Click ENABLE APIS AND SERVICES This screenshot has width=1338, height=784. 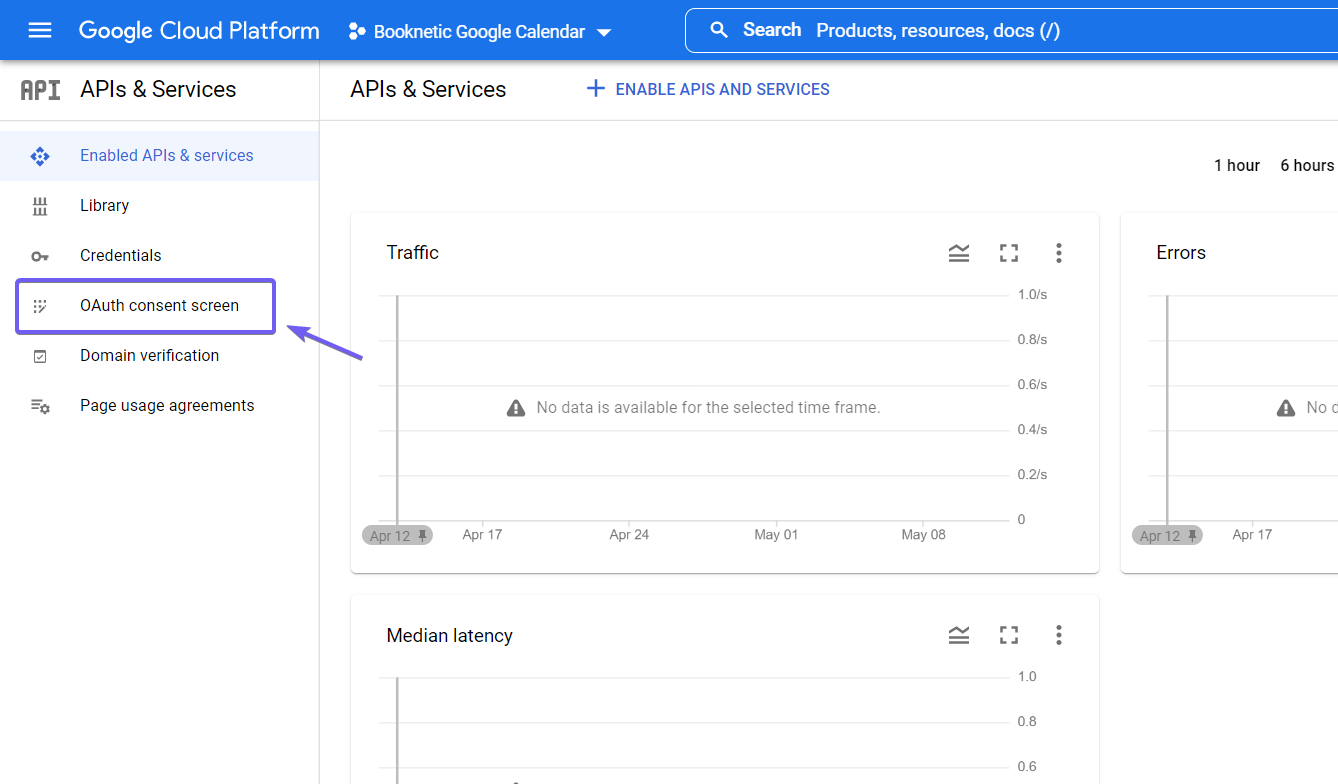[707, 89]
